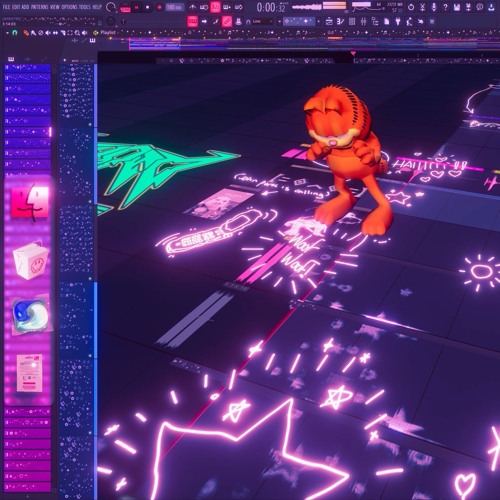Open the FILE menu
This screenshot has width=500, height=500.
coord(6,7)
